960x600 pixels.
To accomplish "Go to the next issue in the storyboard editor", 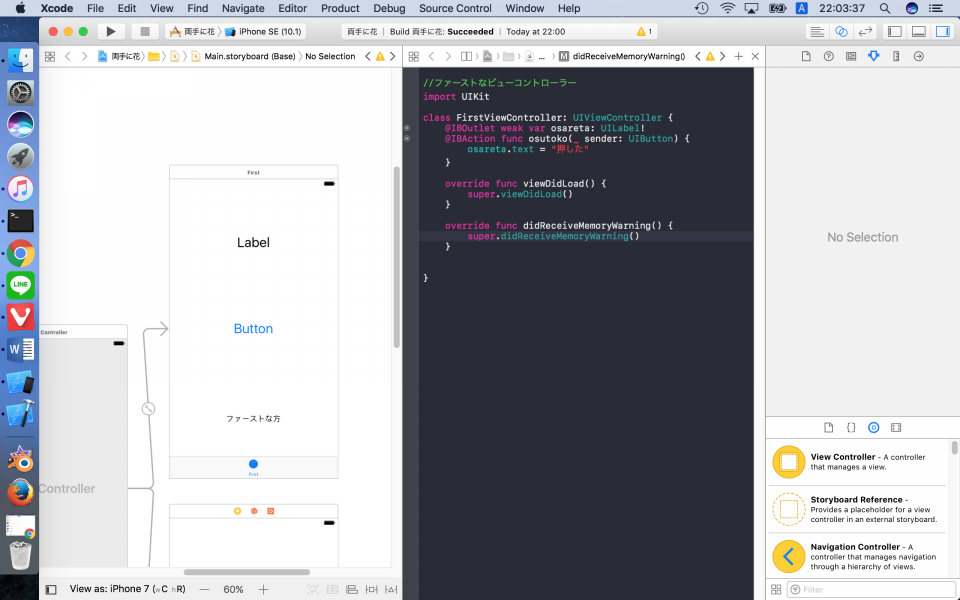I will (x=392, y=56).
